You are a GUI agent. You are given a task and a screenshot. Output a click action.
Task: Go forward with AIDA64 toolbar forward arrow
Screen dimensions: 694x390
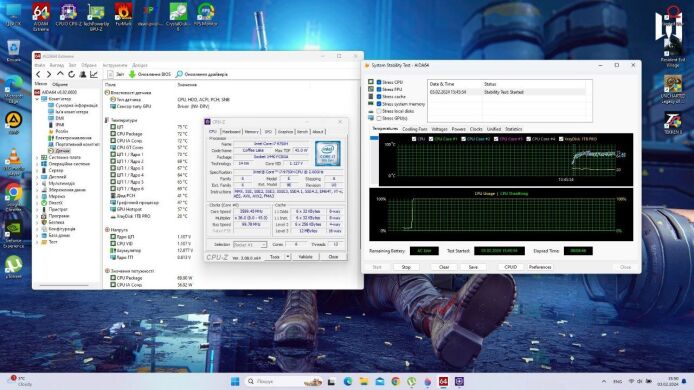tap(49, 74)
